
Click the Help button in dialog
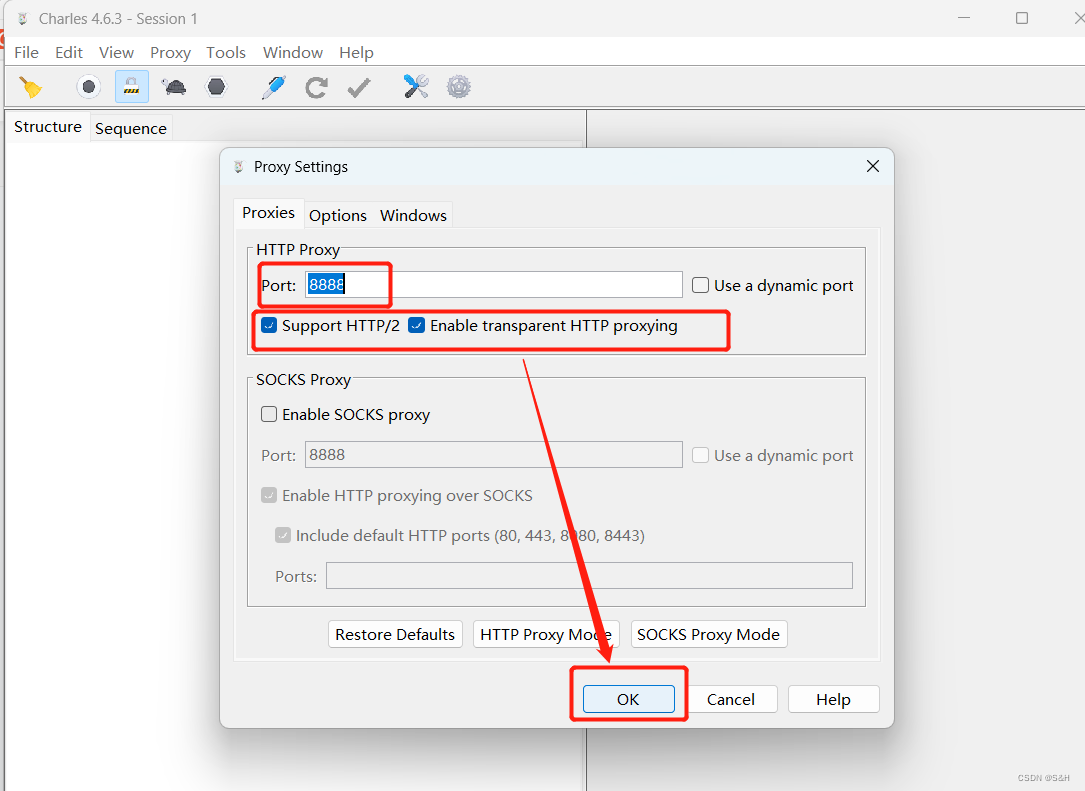point(833,699)
